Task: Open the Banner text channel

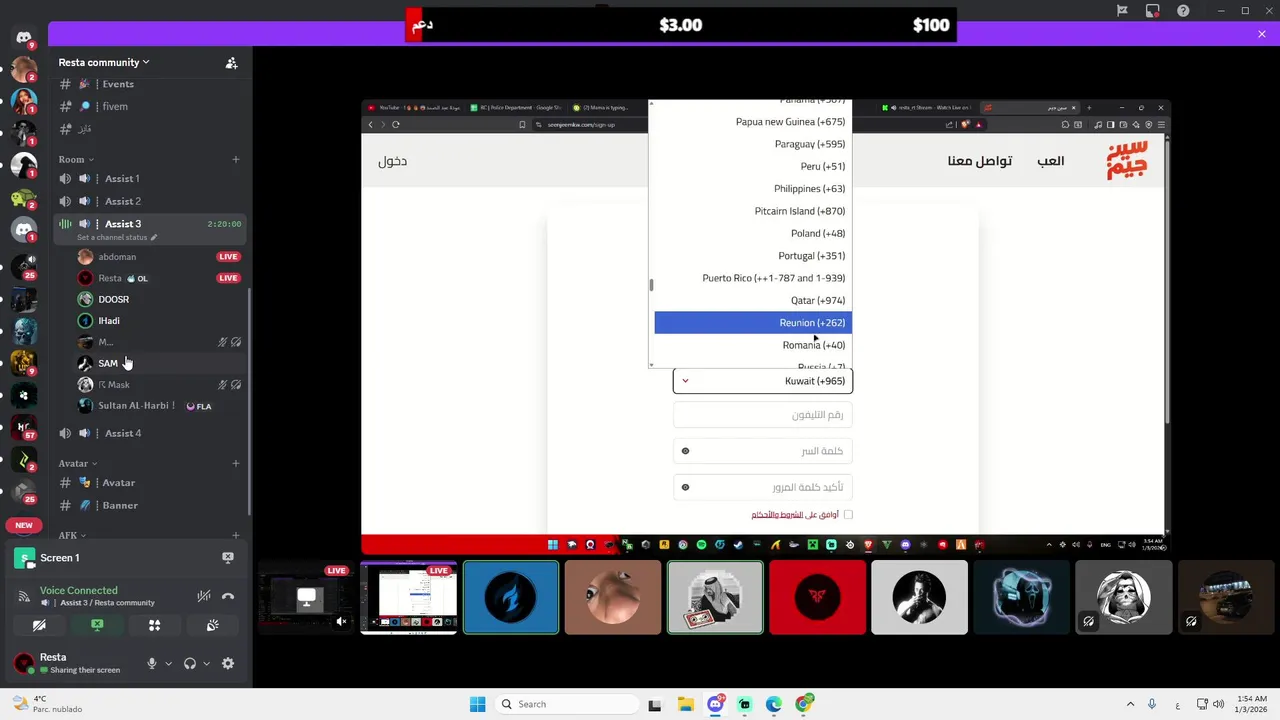Action: pyautogui.click(x=150, y=505)
